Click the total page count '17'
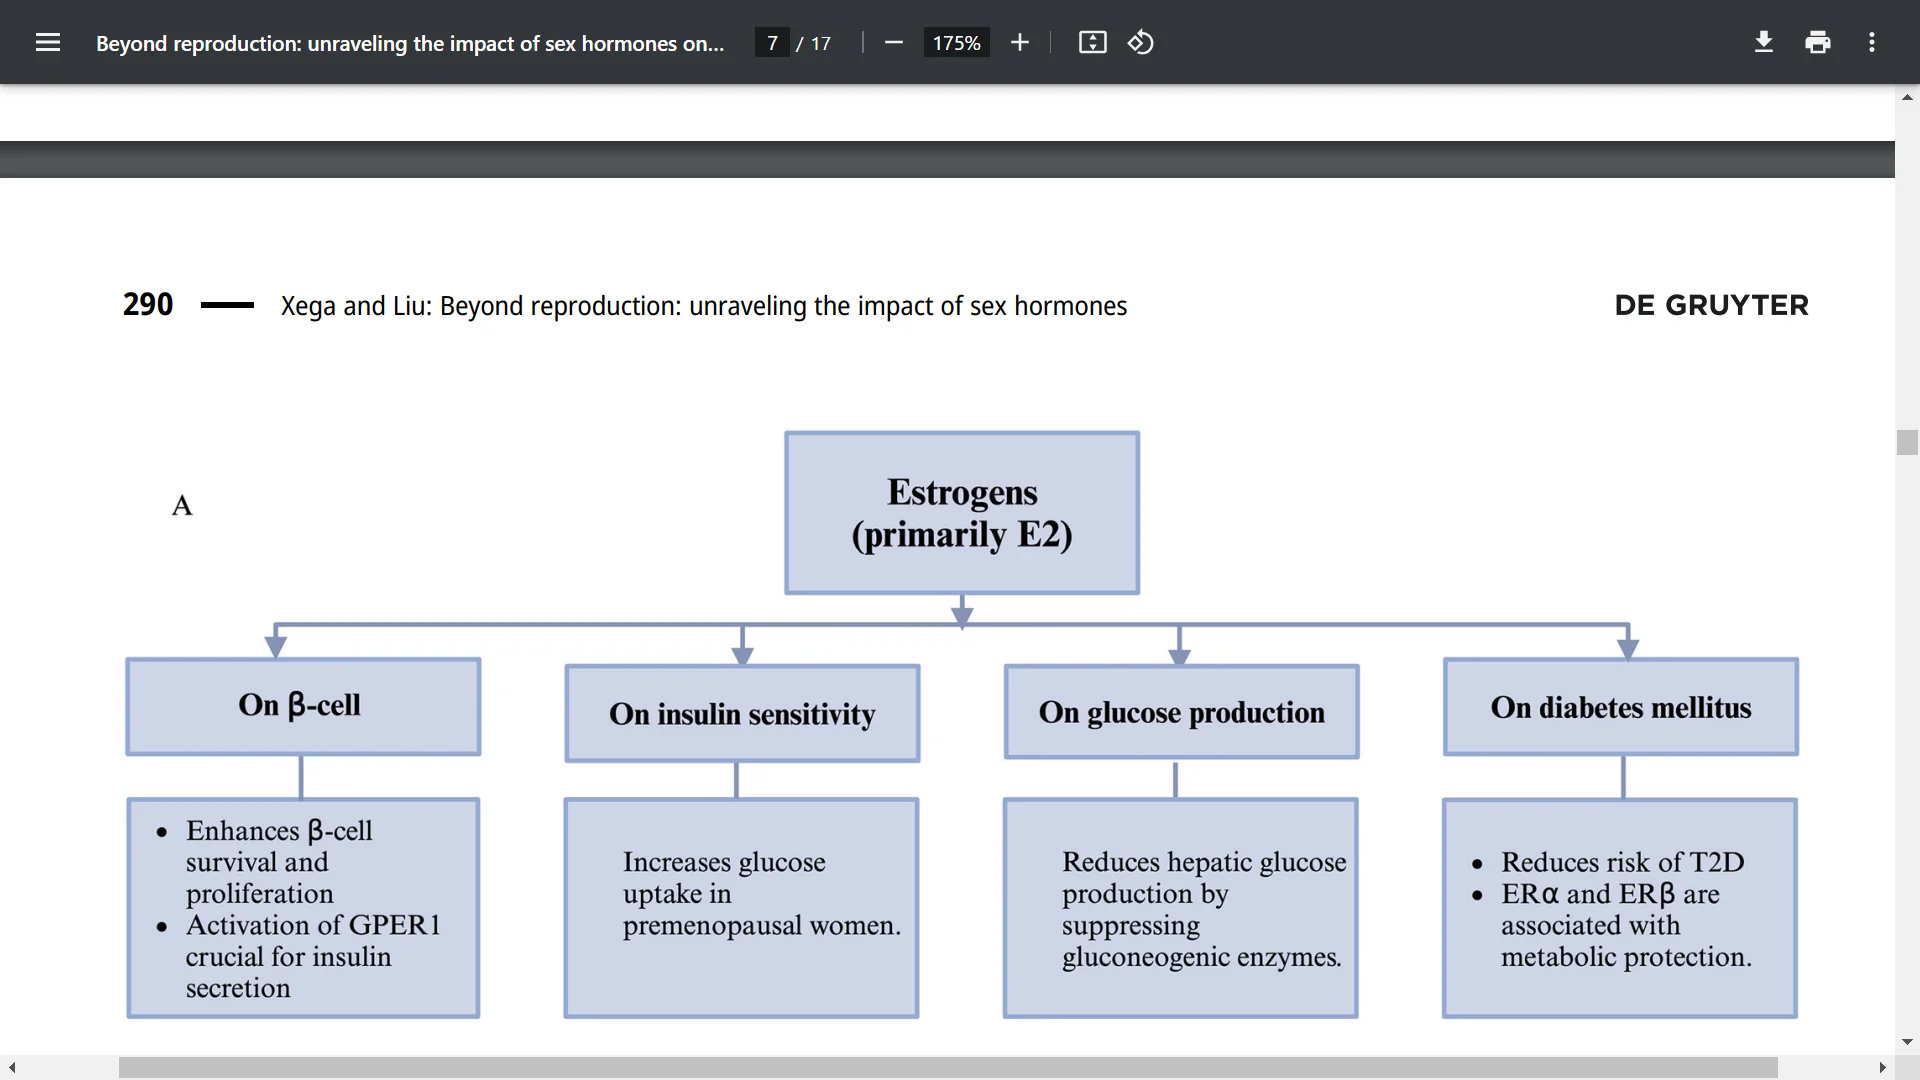 point(821,44)
